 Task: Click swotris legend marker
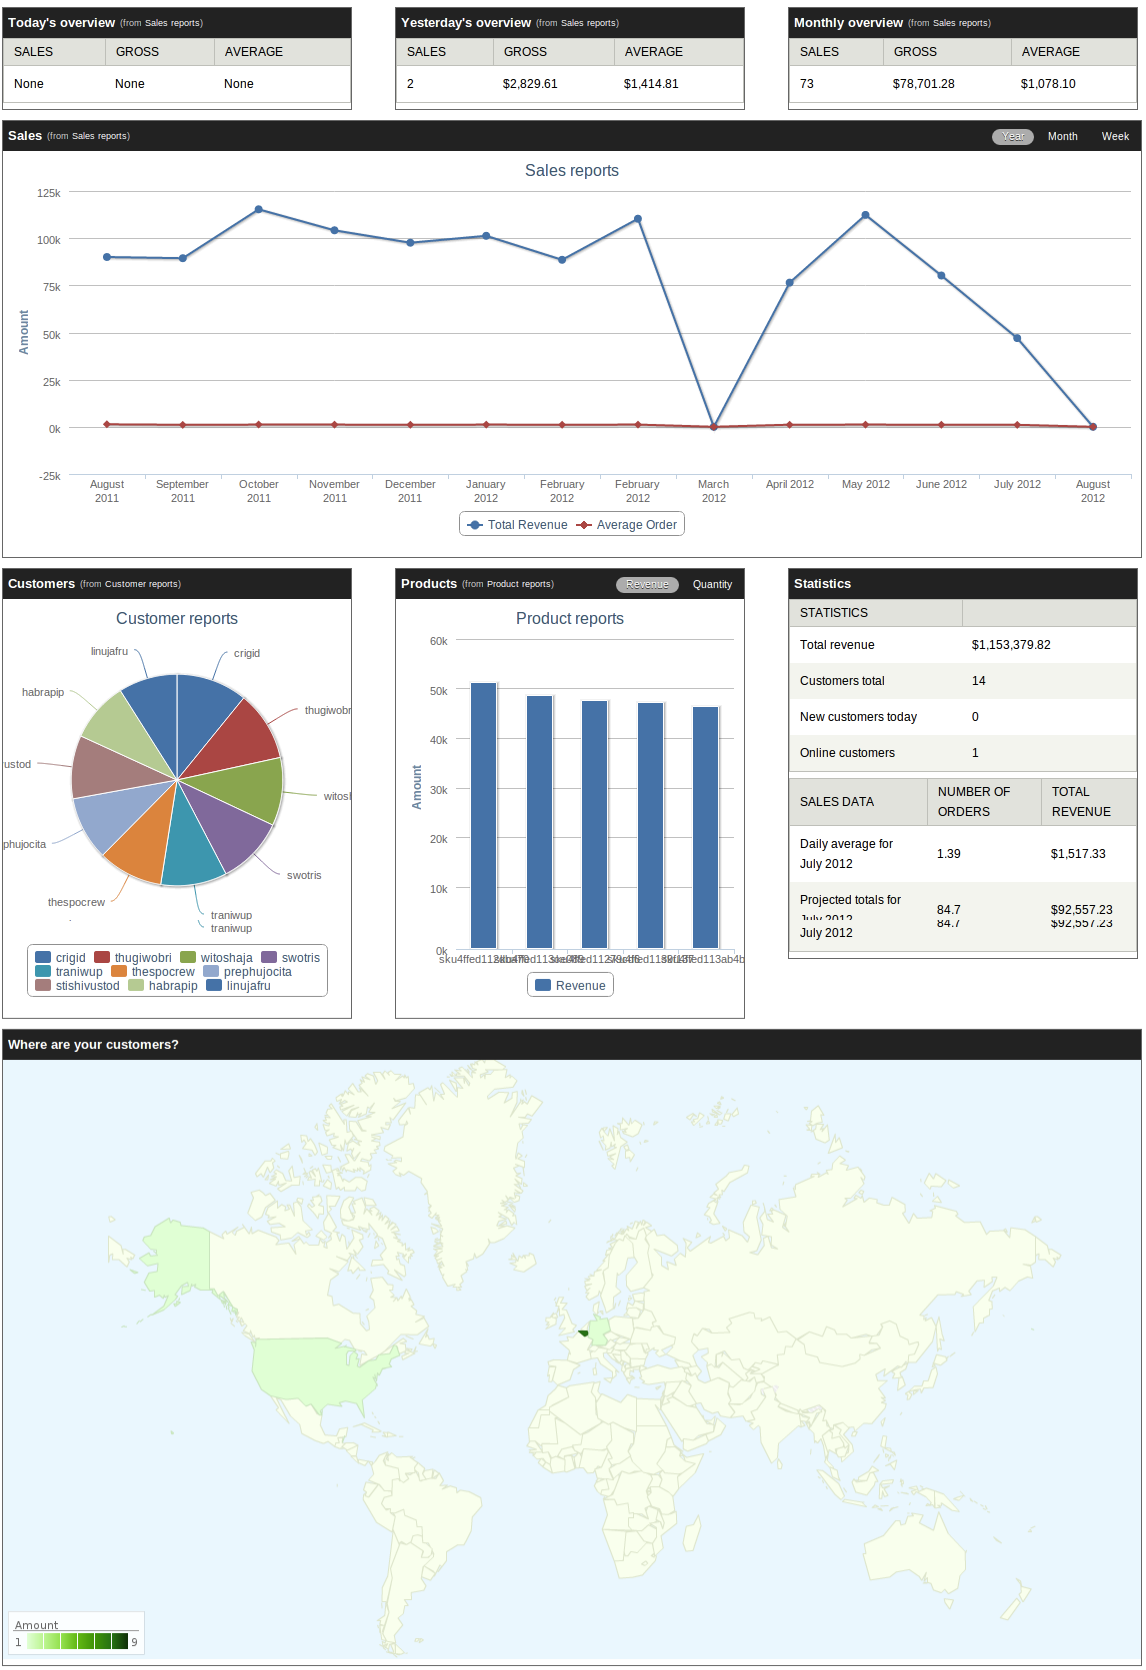pyautogui.click(x=269, y=957)
